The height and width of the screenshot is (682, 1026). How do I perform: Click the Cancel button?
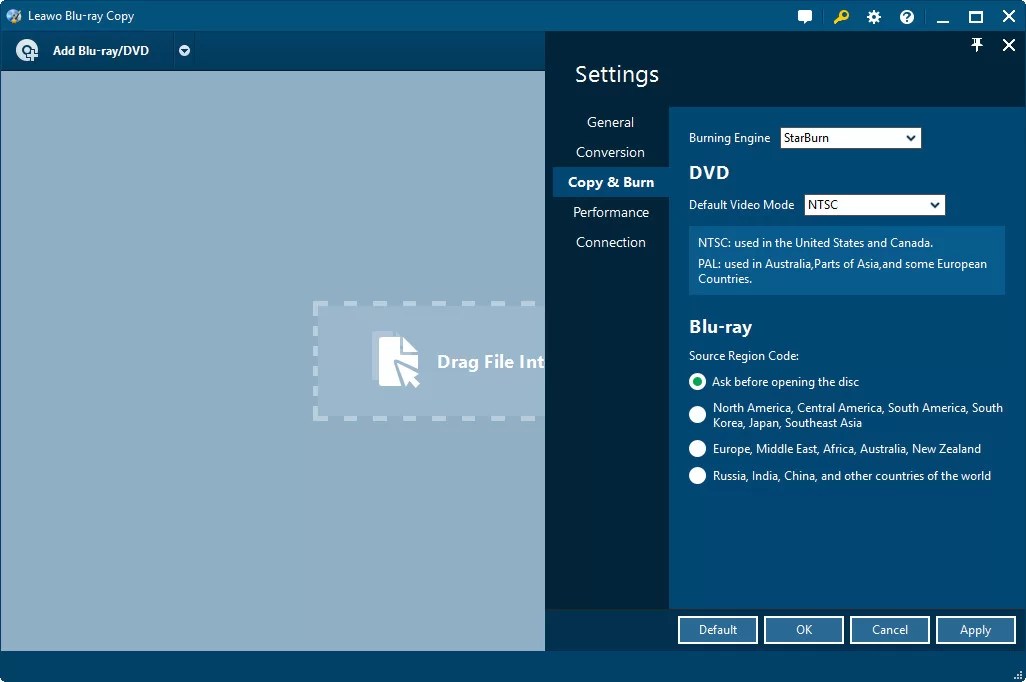click(890, 630)
